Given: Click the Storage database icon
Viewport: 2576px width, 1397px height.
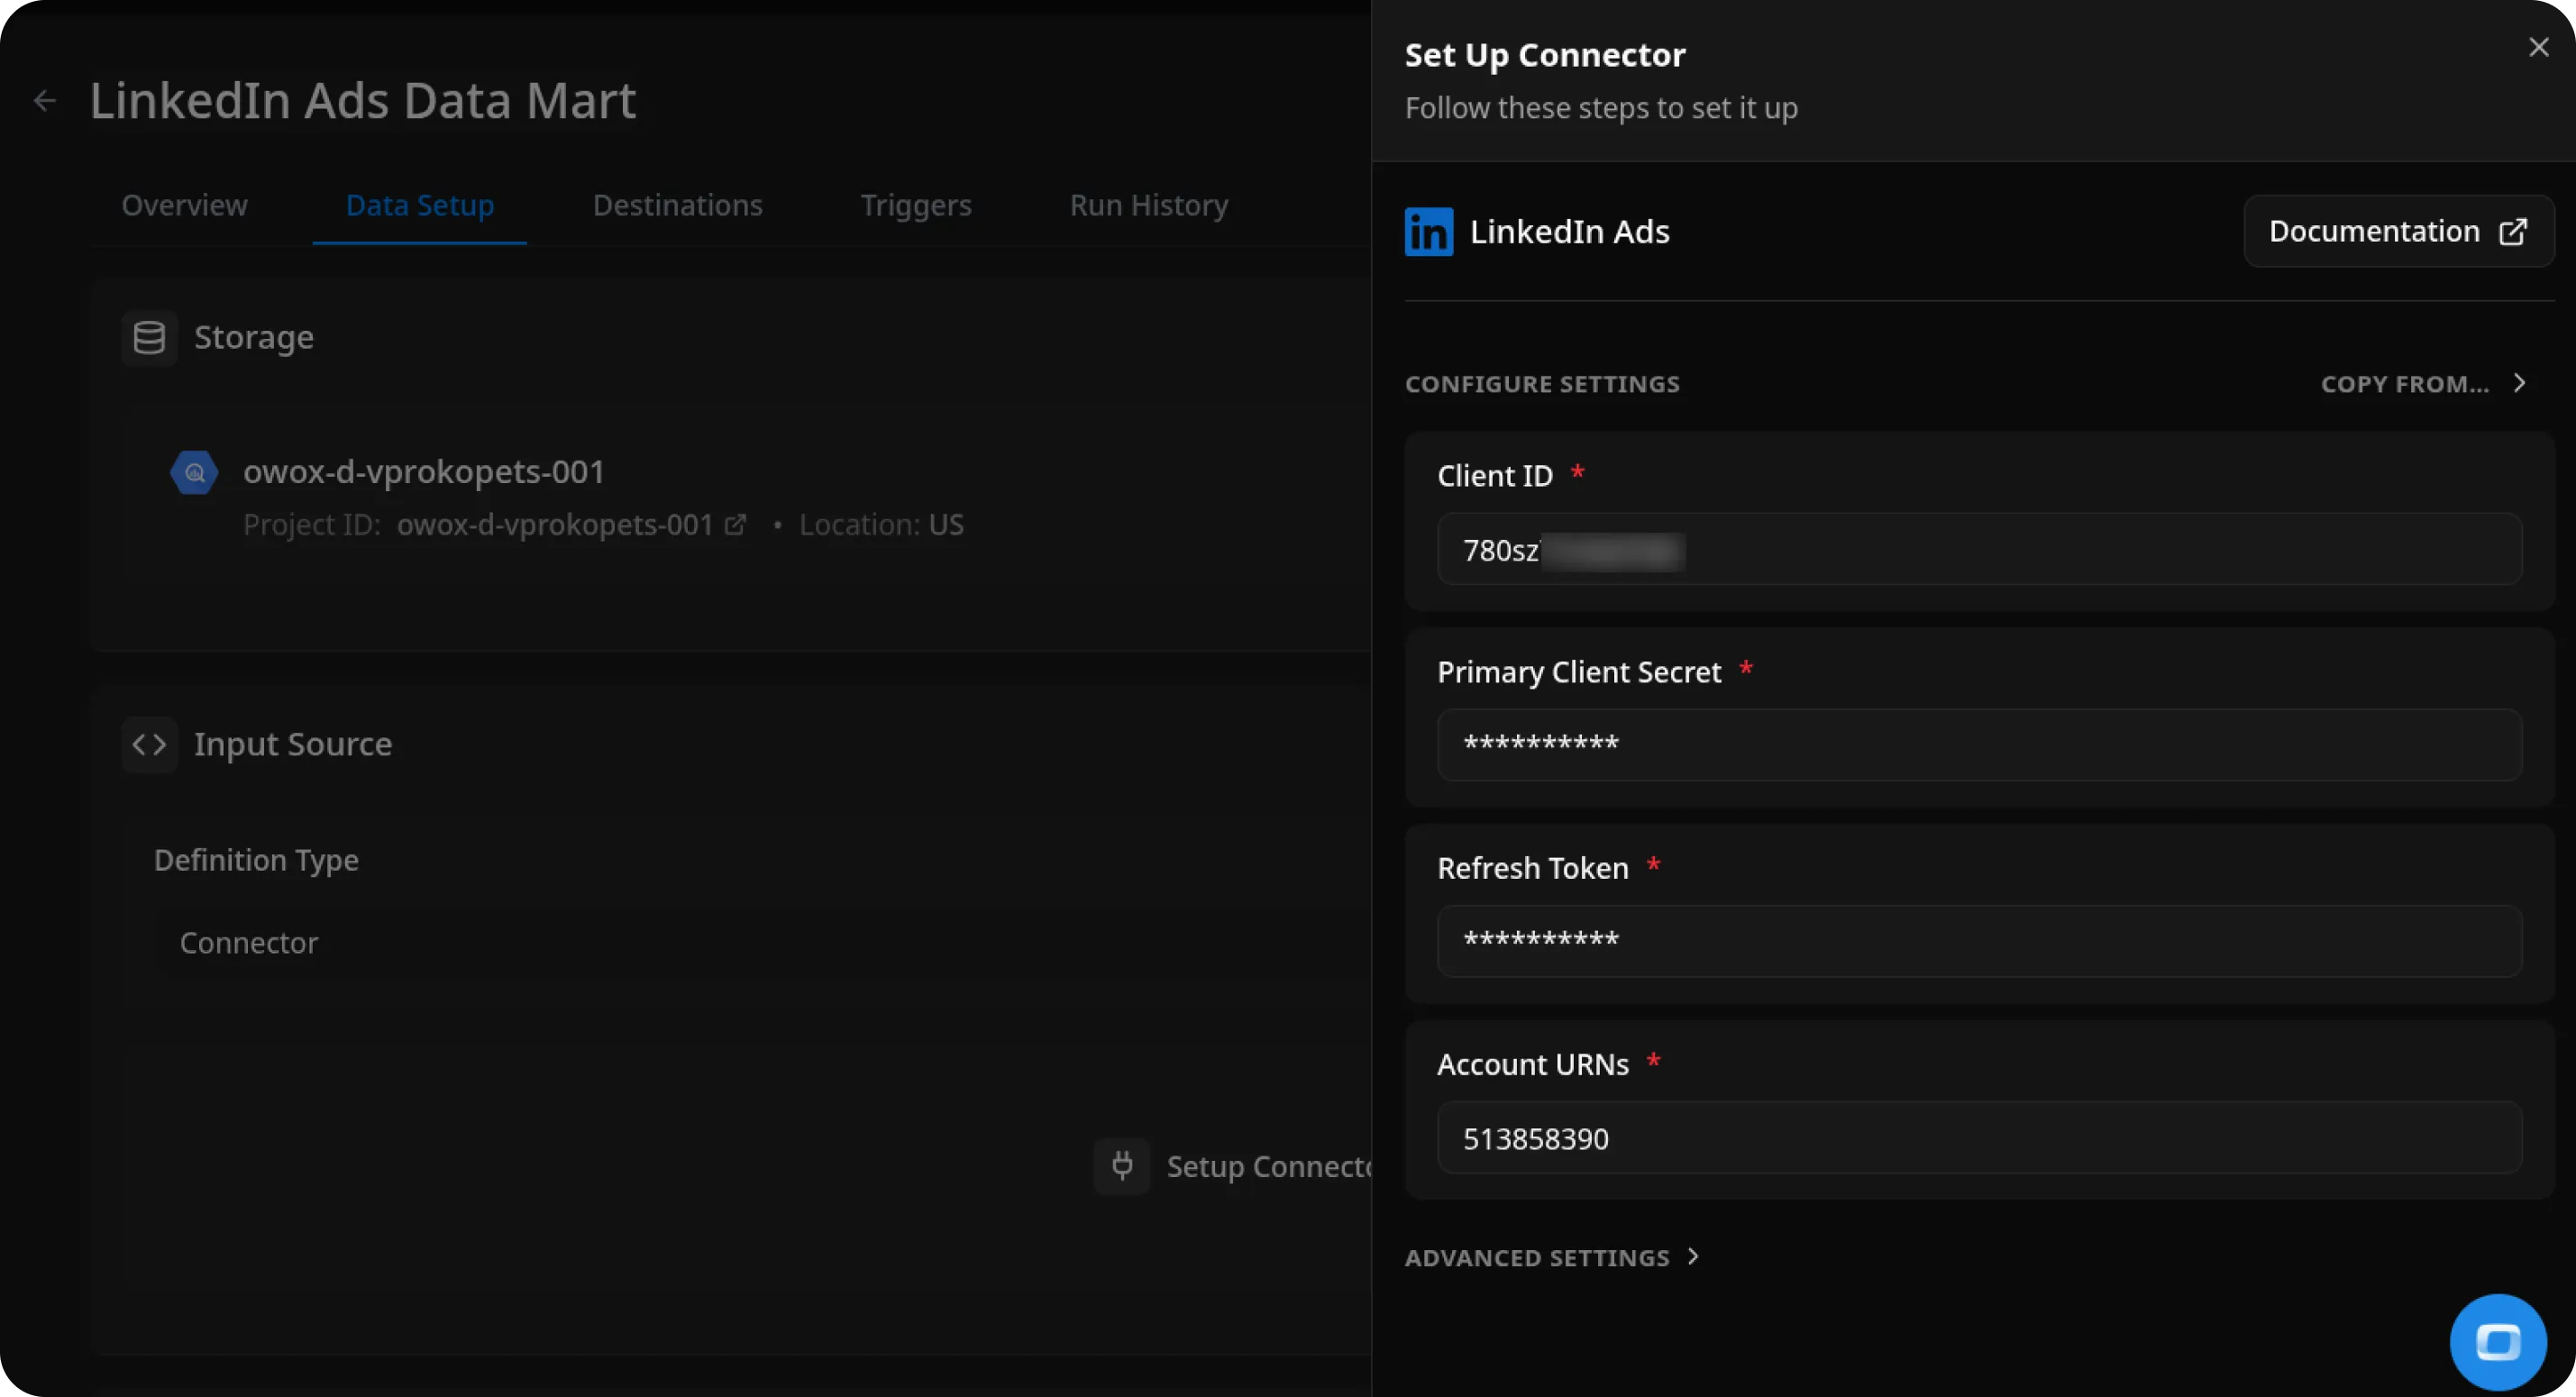Looking at the screenshot, I should pyautogui.click(x=149, y=338).
